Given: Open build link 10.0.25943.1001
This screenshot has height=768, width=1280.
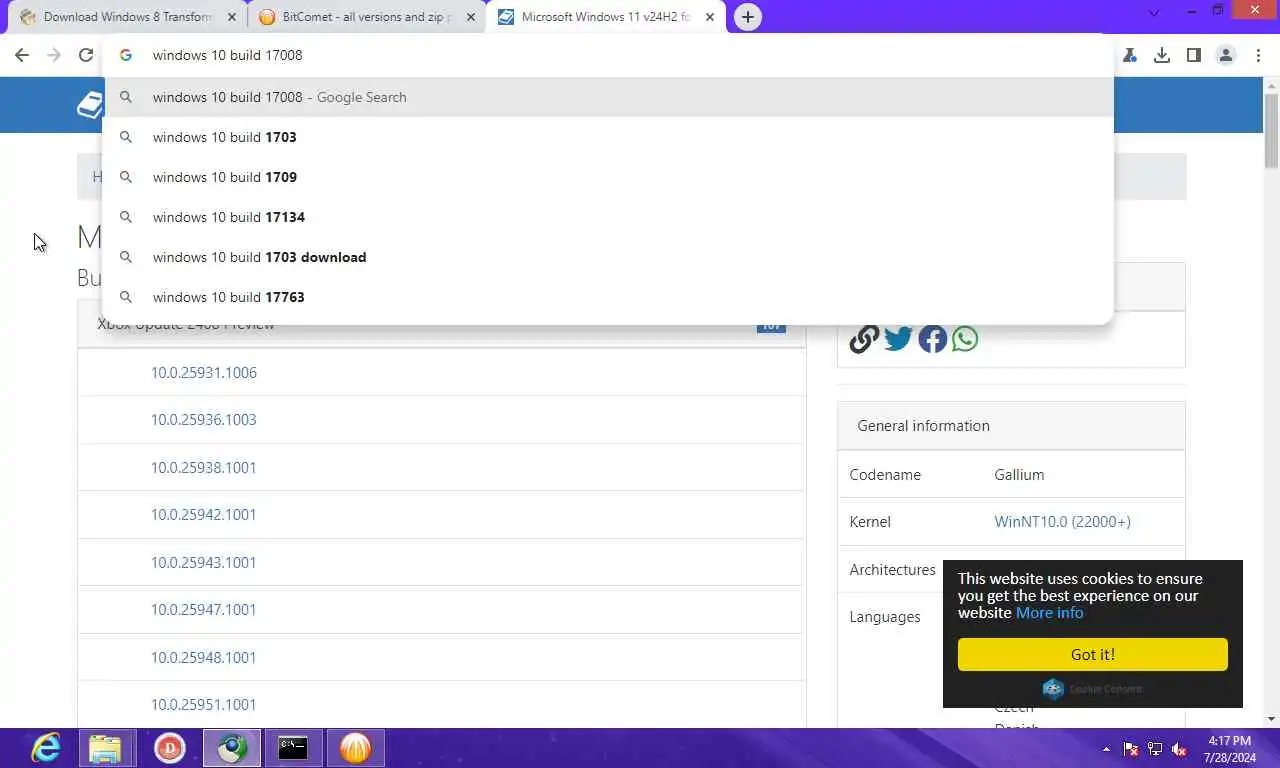Looking at the screenshot, I should (x=204, y=562).
